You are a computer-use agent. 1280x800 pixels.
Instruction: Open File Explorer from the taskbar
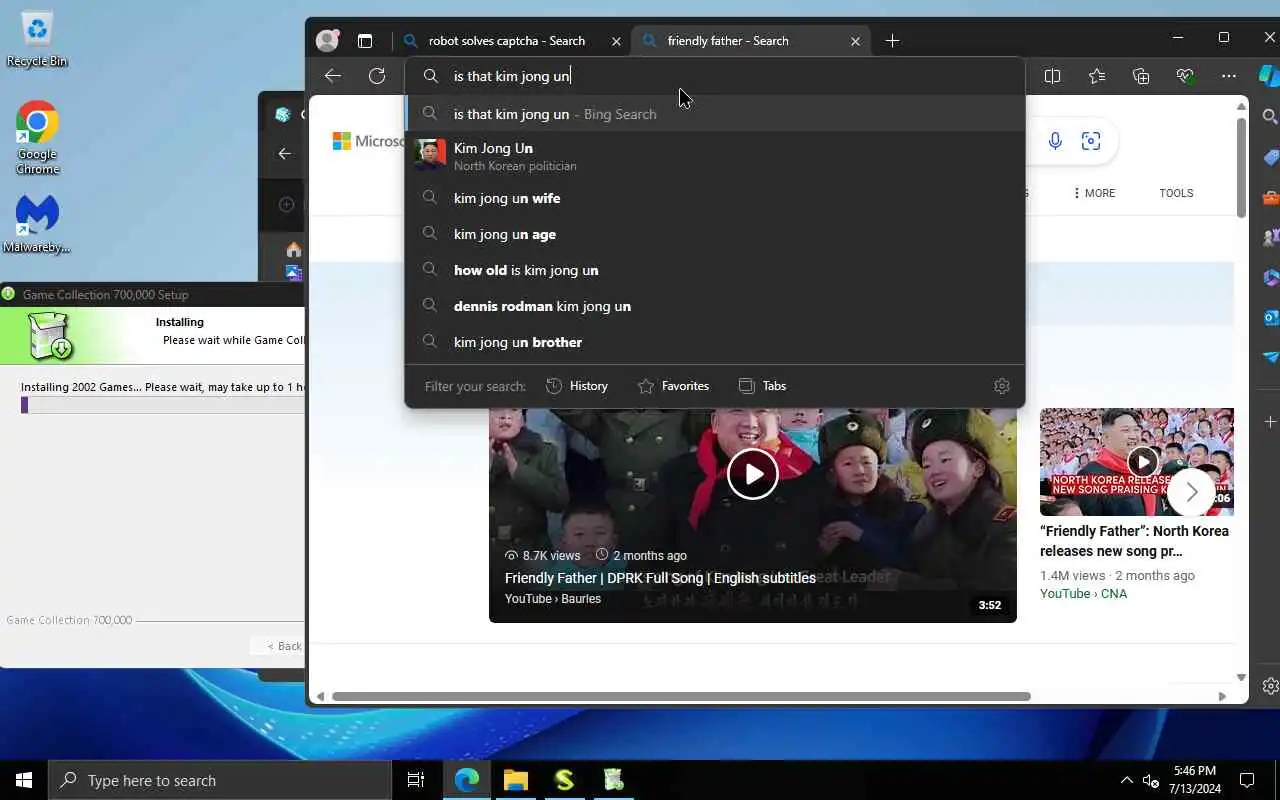[x=516, y=780]
